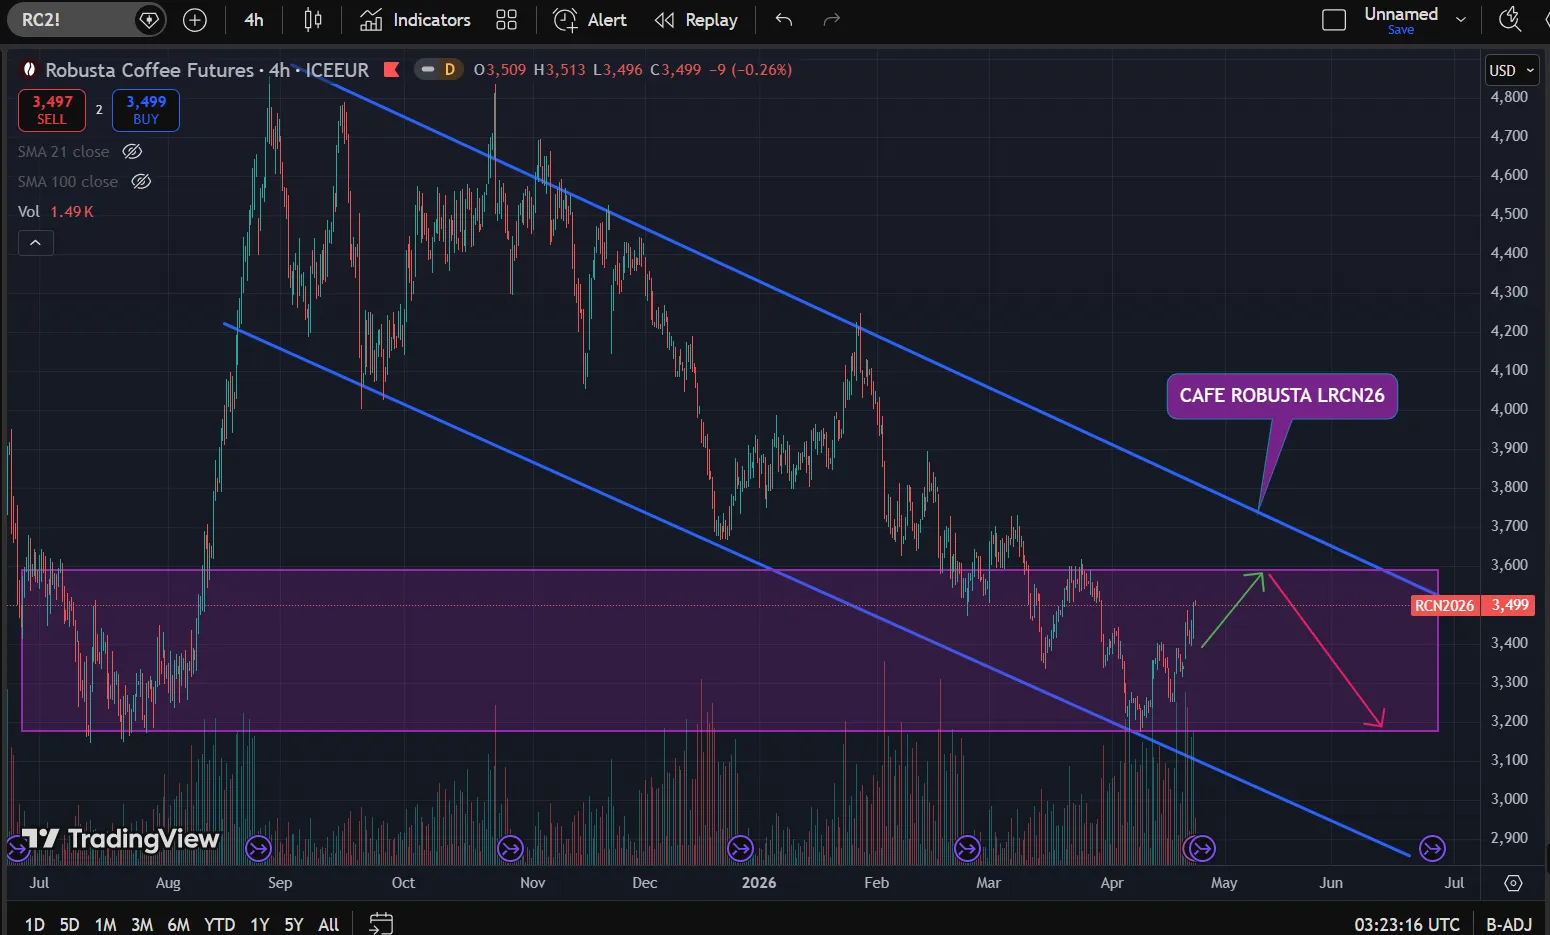1550x935 pixels.
Task: Open the indicator templates grid icon
Action: (x=507, y=20)
